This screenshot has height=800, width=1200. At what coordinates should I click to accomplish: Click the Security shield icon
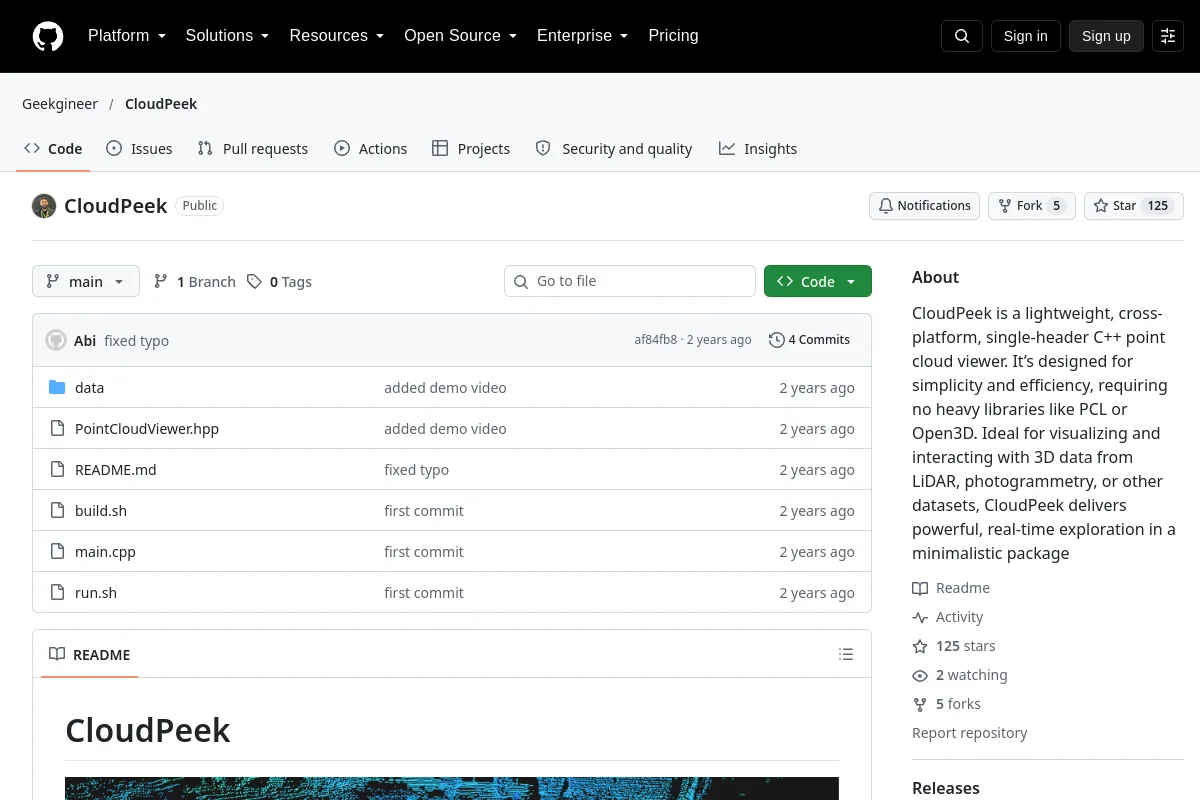click(x=543, y=148)
